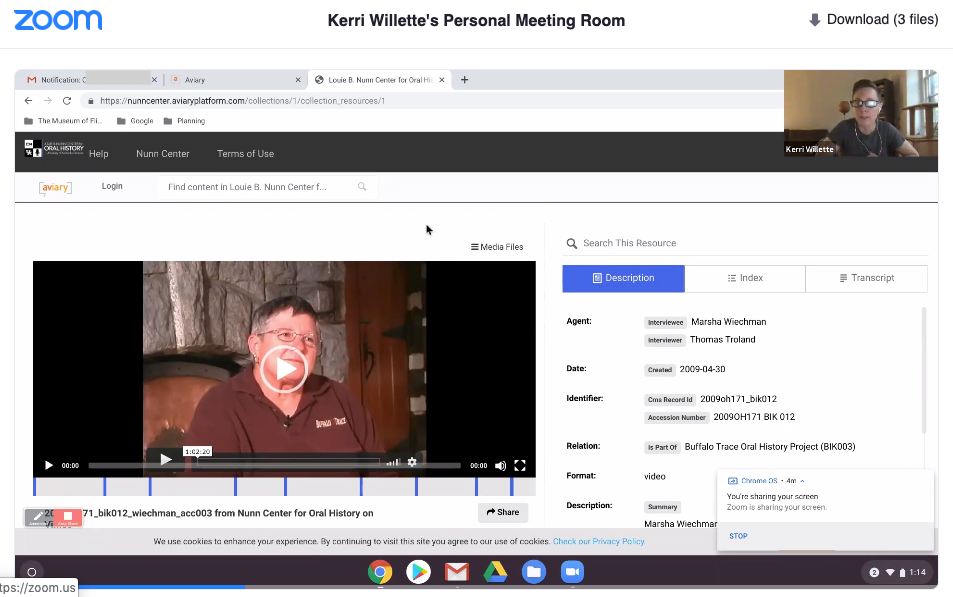The image size is (953, 597).
Task: Click the Login link
Action: (112, 186)
